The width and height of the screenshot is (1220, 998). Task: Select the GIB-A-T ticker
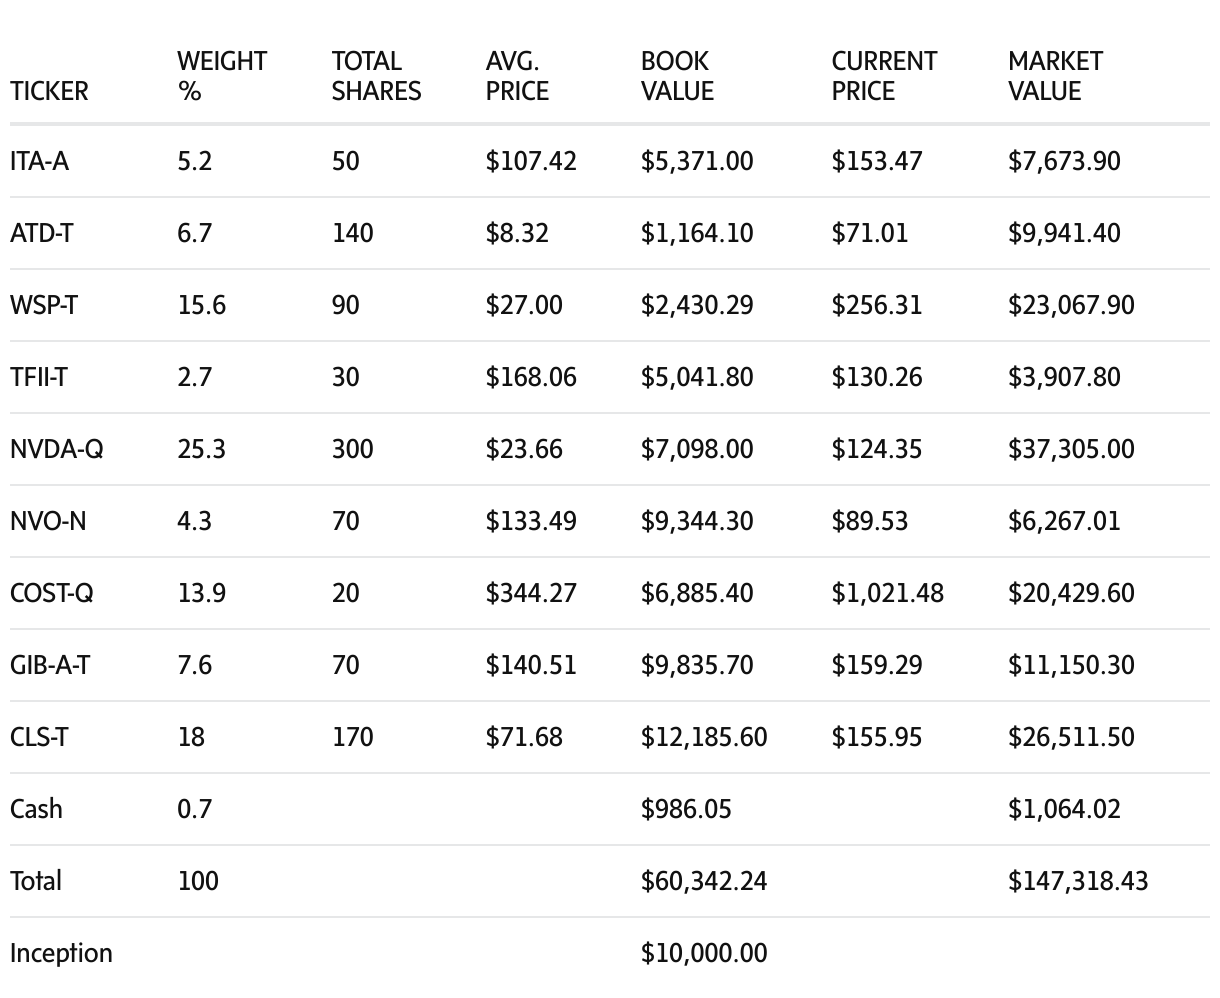(x=50, y=665)
